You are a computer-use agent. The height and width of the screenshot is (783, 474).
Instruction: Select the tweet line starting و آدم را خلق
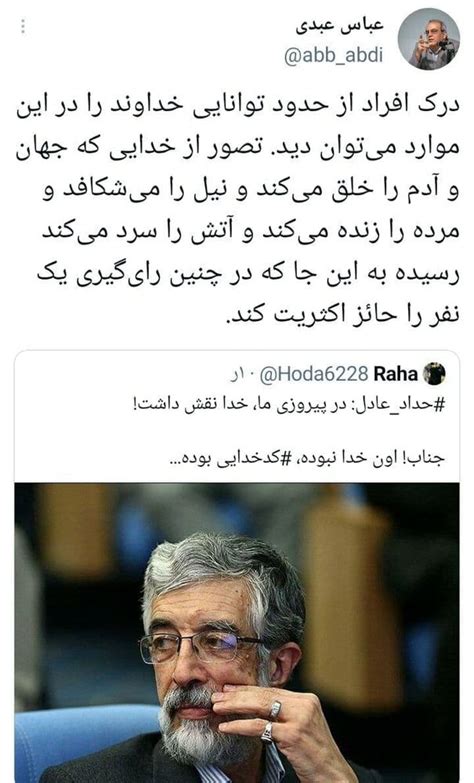click(251, 190)
